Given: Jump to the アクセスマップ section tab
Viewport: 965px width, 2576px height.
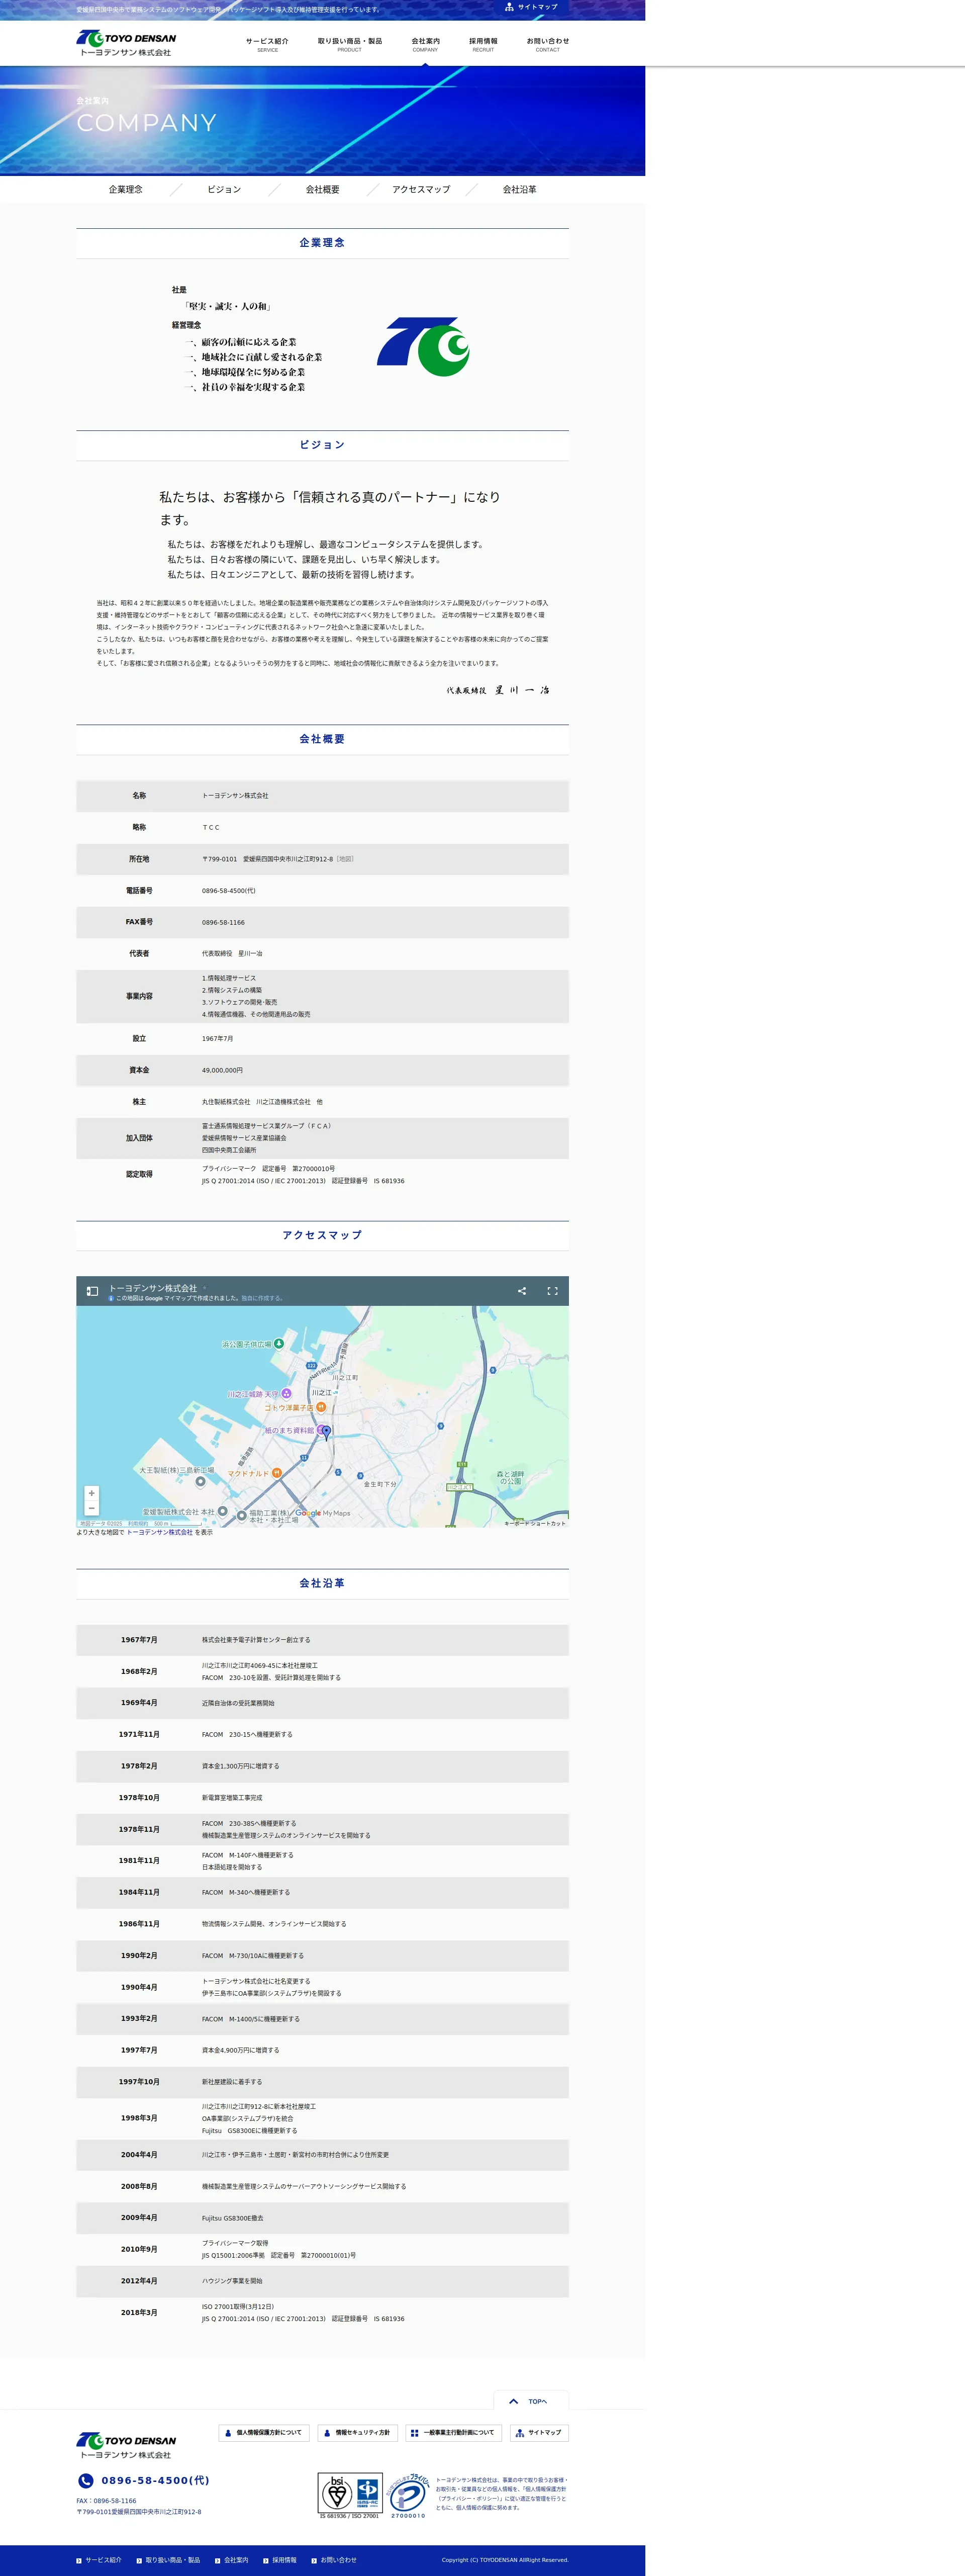Looking at the screenshot, I should click(421, 189).
